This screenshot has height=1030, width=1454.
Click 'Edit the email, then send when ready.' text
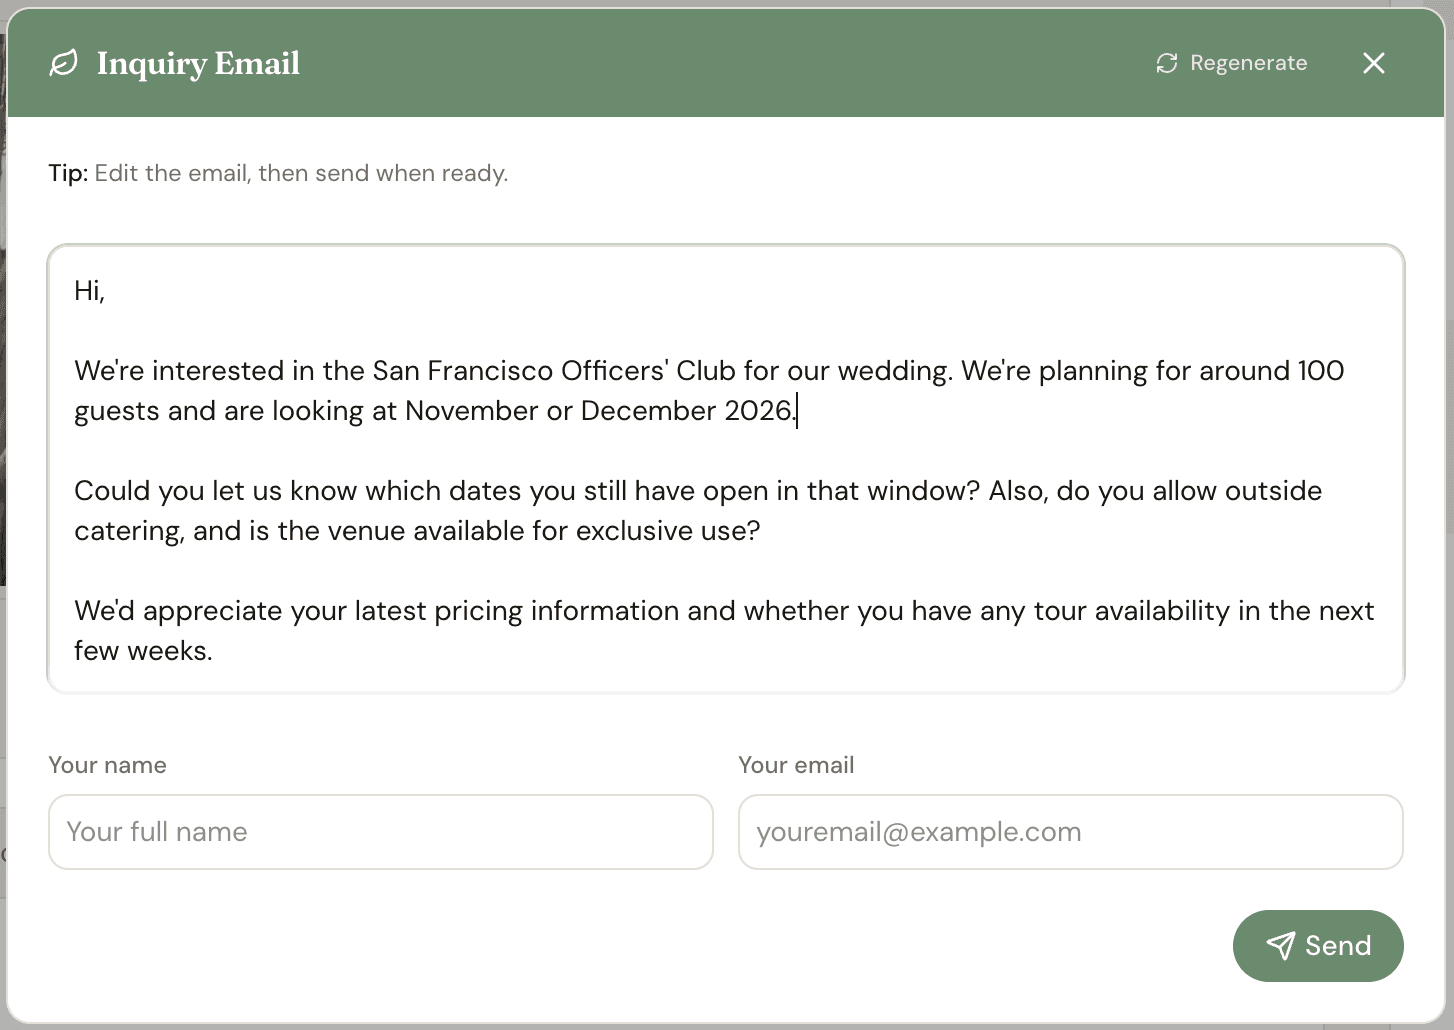pyautogui.click(x=301, y=173)
